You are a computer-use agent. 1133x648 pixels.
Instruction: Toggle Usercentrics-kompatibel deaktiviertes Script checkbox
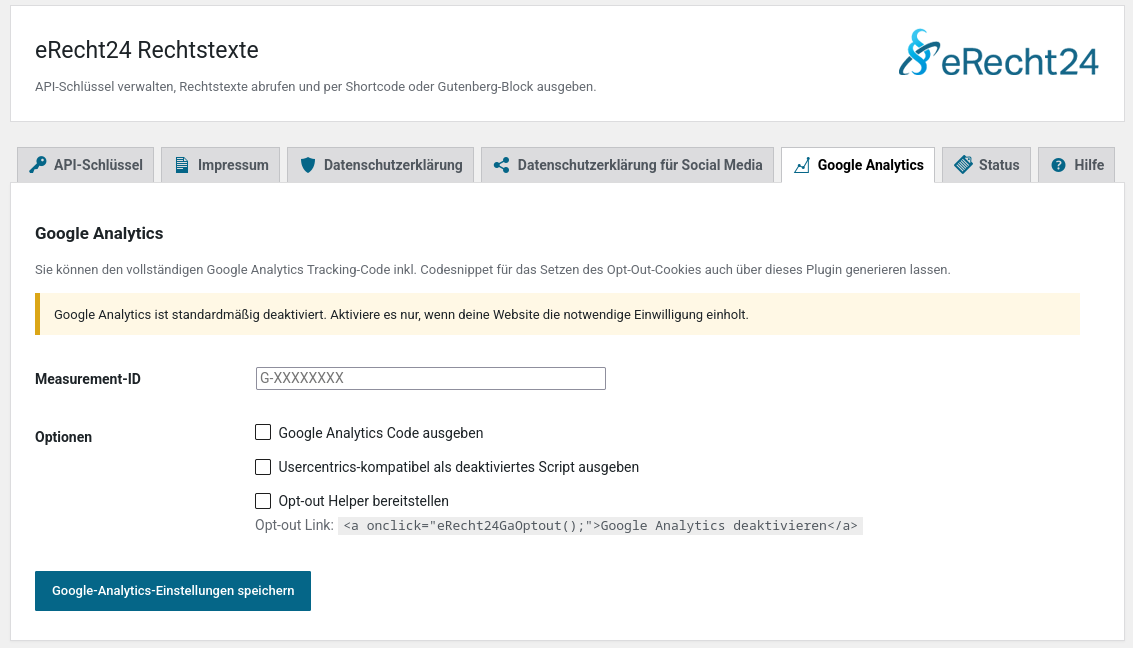263,467
